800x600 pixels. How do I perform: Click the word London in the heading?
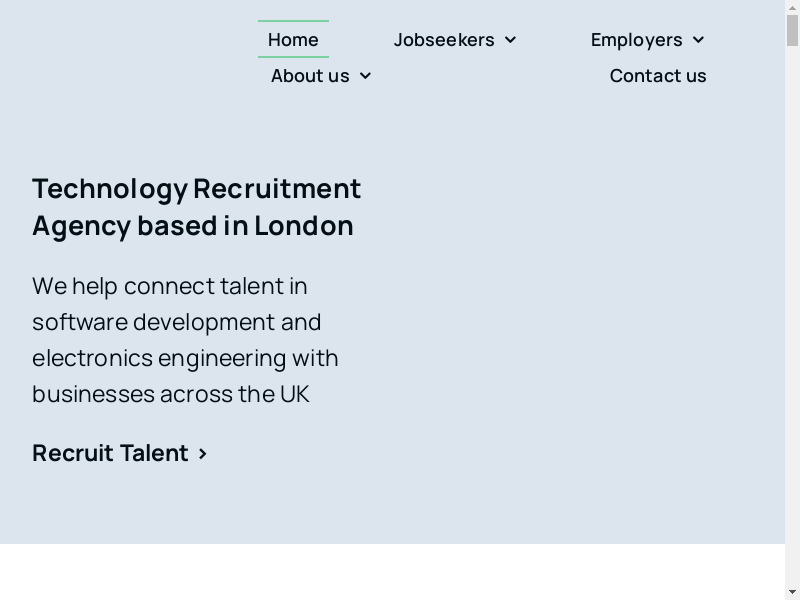(303, 226)
